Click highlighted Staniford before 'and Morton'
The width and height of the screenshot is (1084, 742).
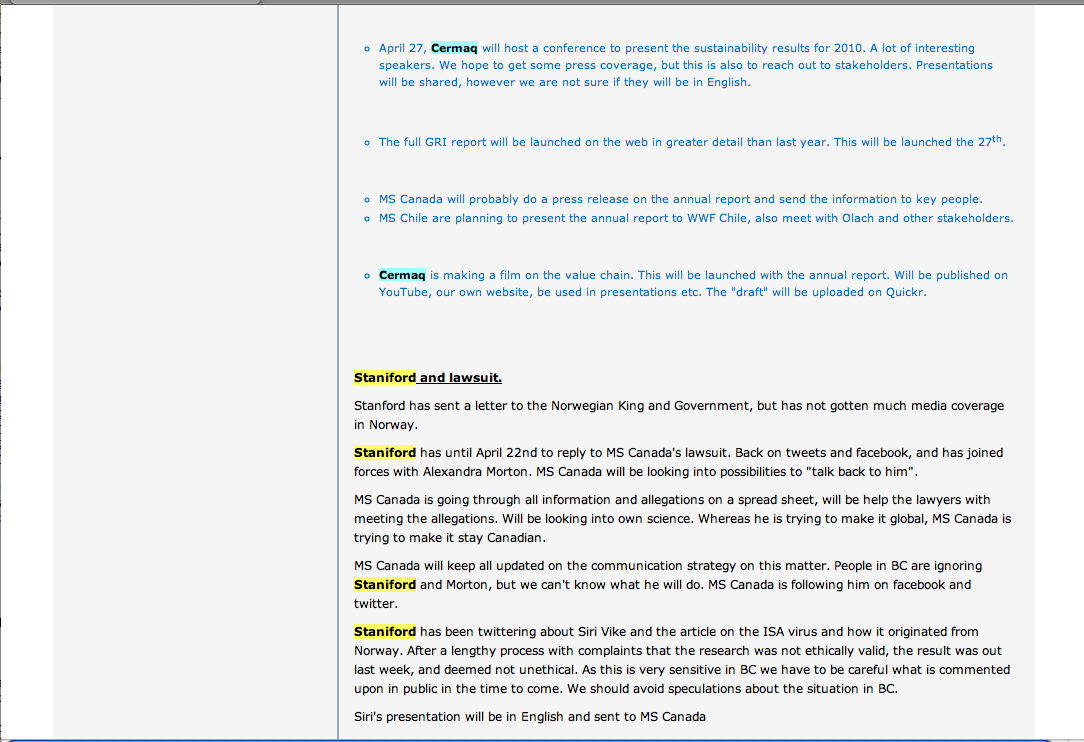(384, 585)
